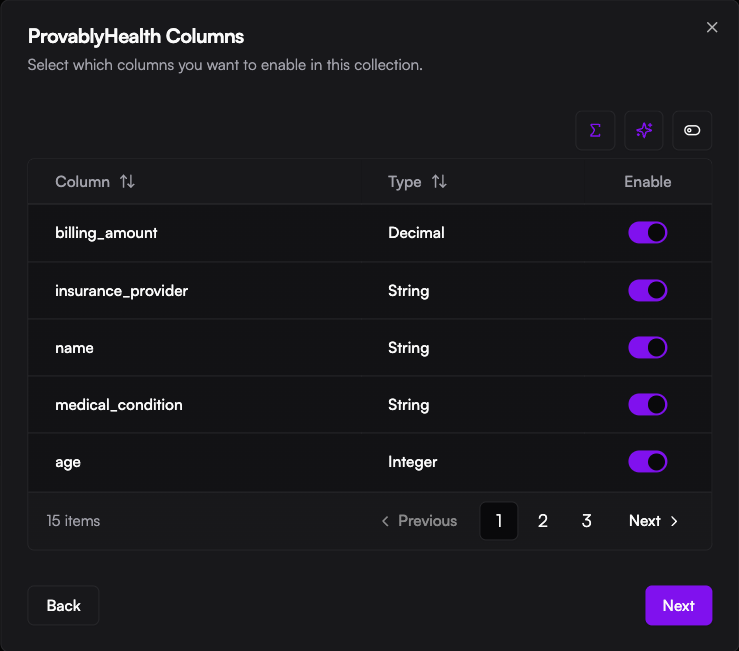Click the AI sparkles icon button
This screenshot has width=739, height=651.
coord(644,131)
